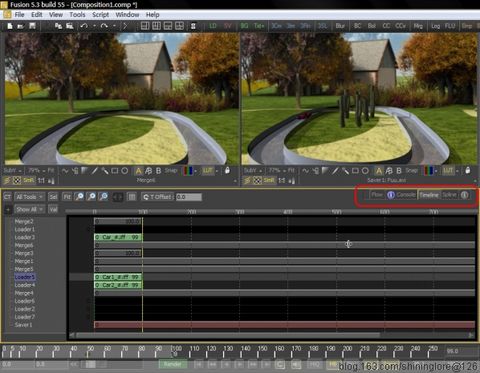Create a new composition from the toolbar
The image size is (480, 373).
tap(10, 26)
